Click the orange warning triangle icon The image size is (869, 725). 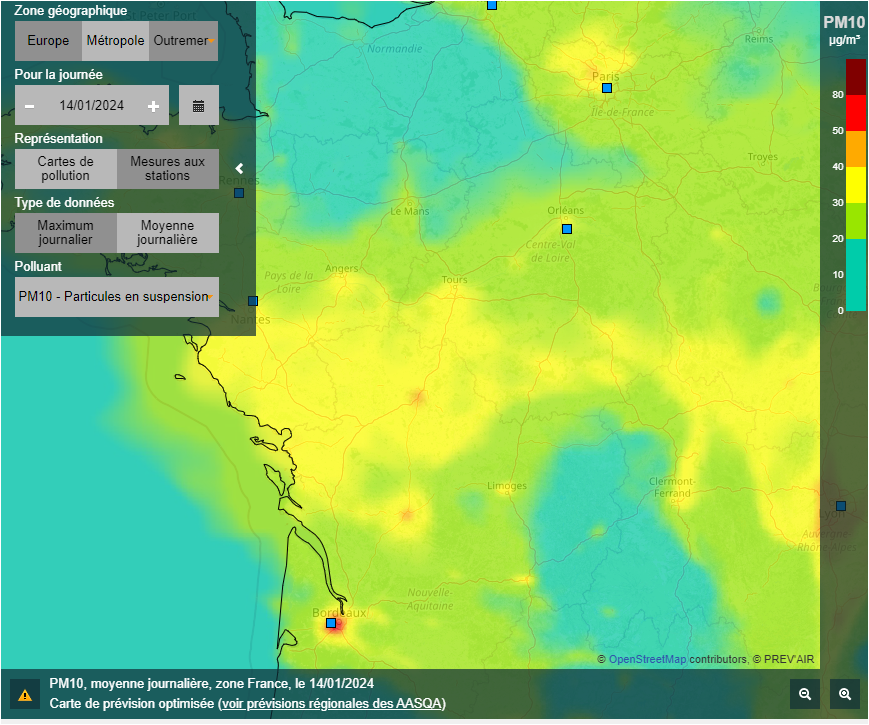25,695
